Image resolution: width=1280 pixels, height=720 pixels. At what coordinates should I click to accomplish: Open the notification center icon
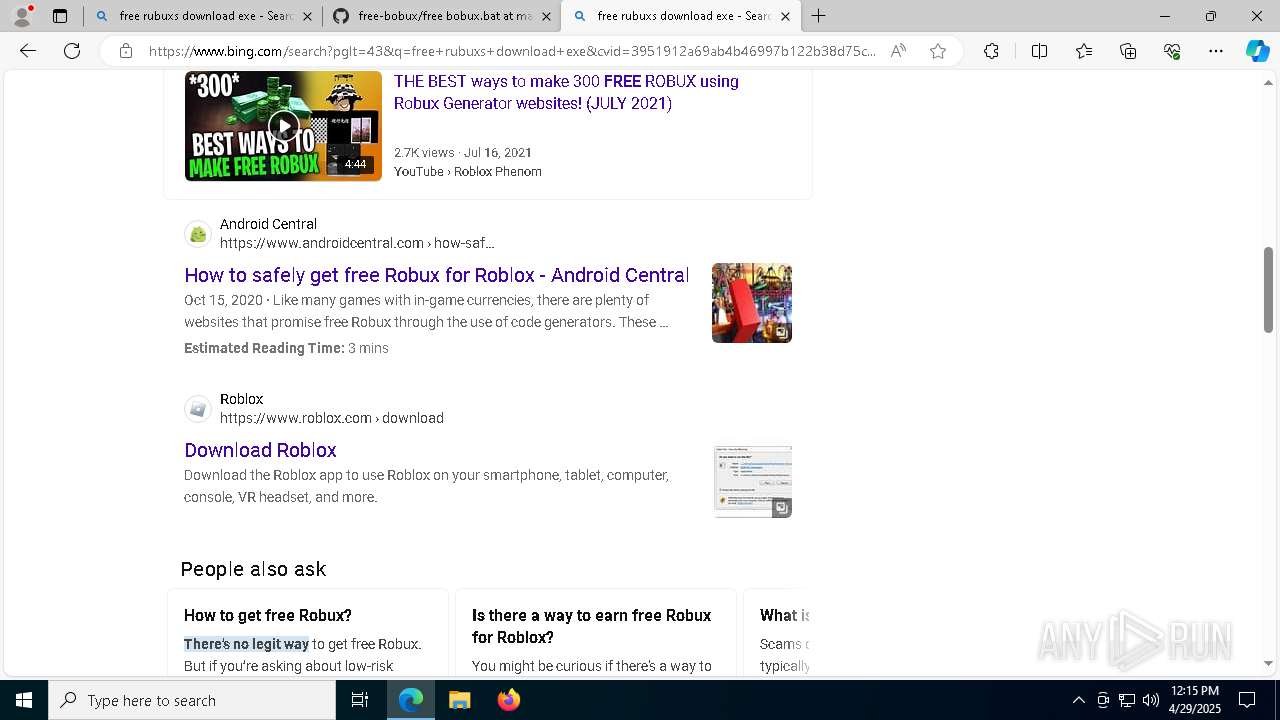click(x=1247, y=700)
